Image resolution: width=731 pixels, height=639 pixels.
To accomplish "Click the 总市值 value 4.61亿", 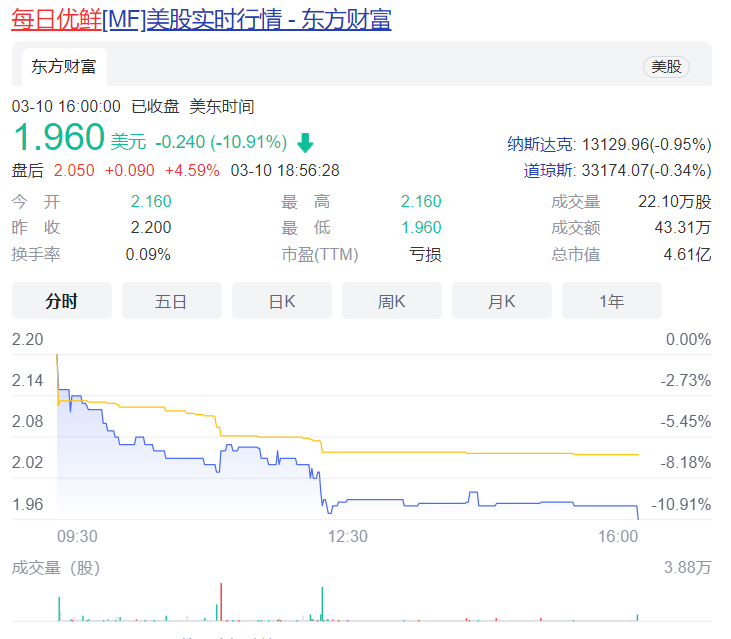I will point(687,254).
